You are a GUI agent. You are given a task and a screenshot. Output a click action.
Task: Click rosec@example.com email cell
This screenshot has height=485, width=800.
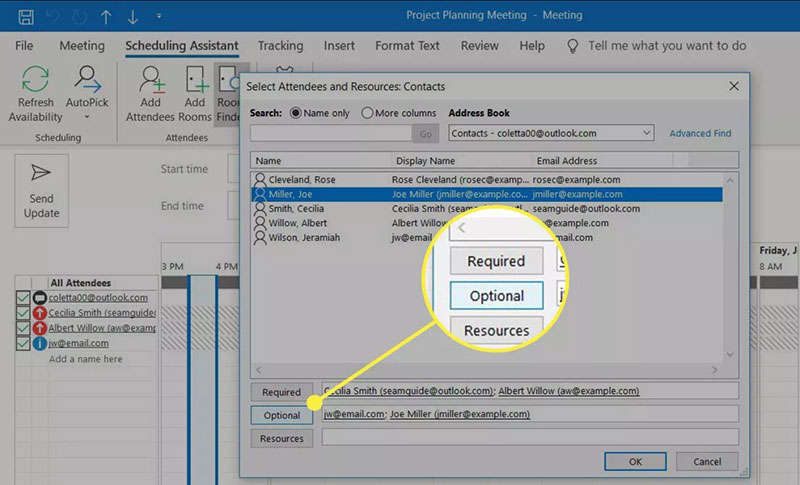[577, 180]
